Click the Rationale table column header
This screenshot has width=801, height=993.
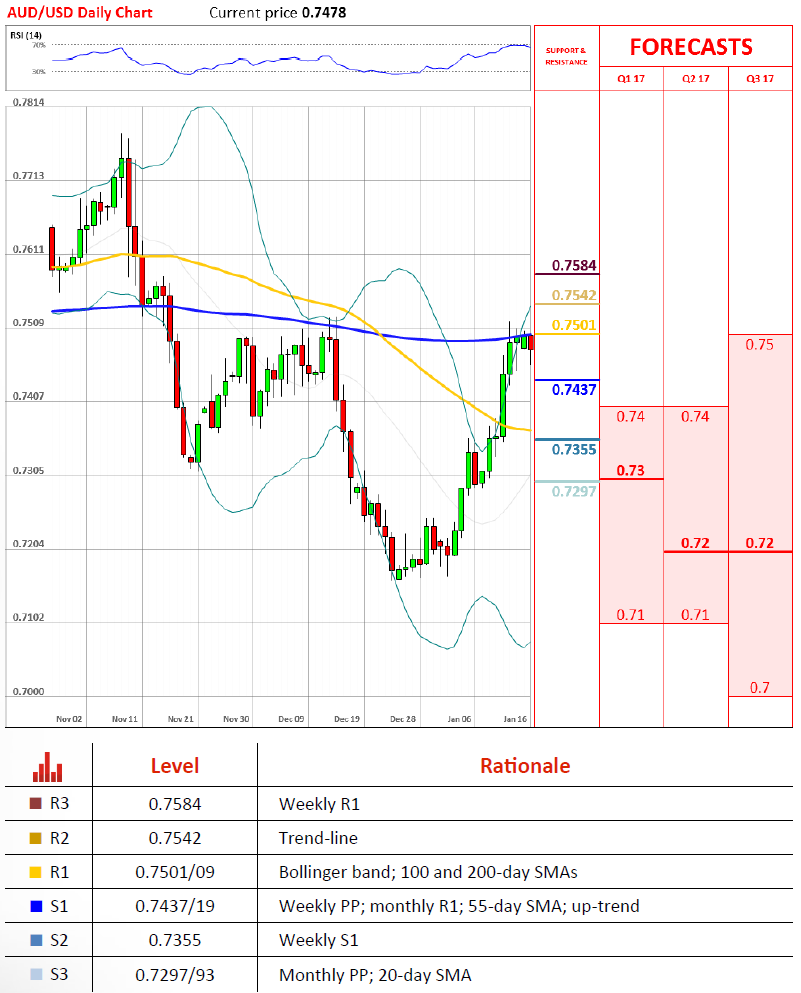(525, 766)
